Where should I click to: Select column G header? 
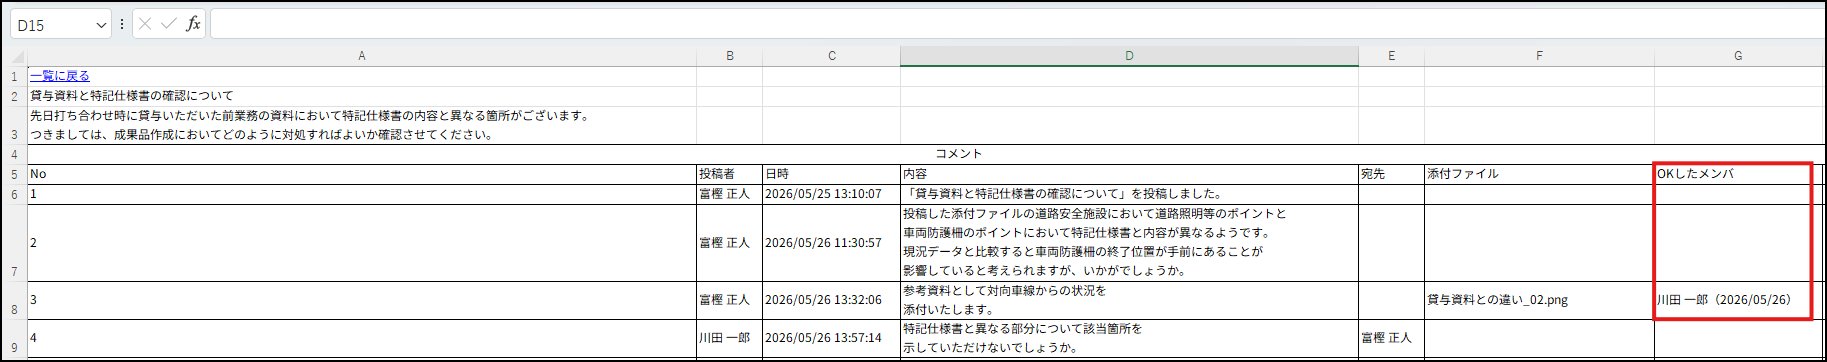point(1738,56)
